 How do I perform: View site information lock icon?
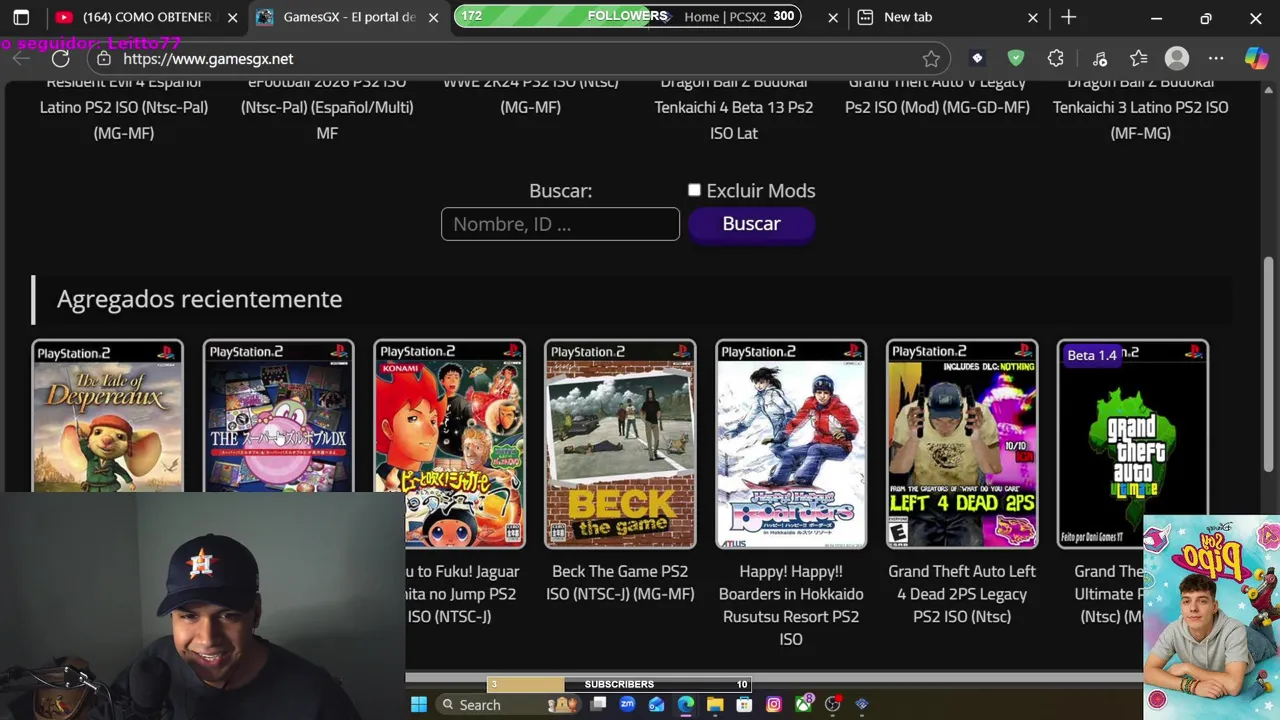[104, 59]
